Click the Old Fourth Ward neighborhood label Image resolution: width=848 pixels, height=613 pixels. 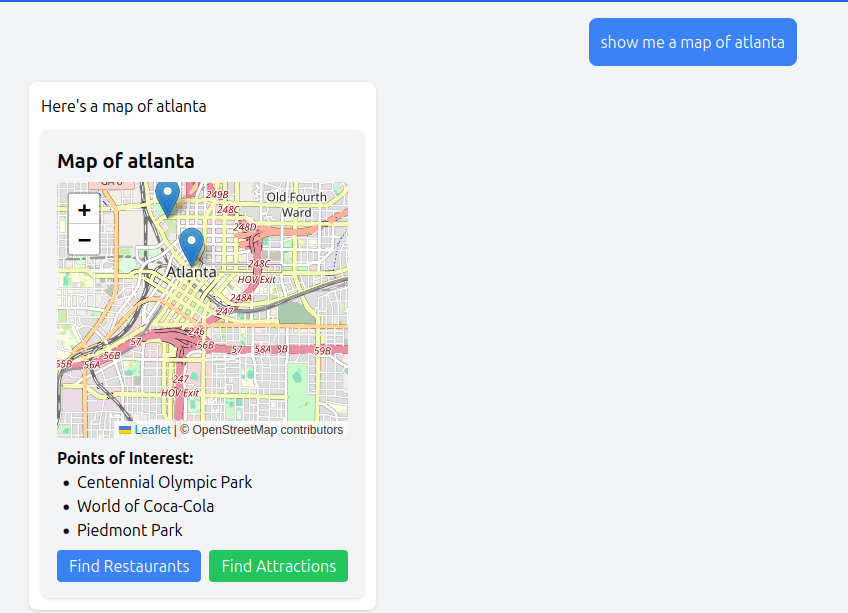(x=296, y=204)
